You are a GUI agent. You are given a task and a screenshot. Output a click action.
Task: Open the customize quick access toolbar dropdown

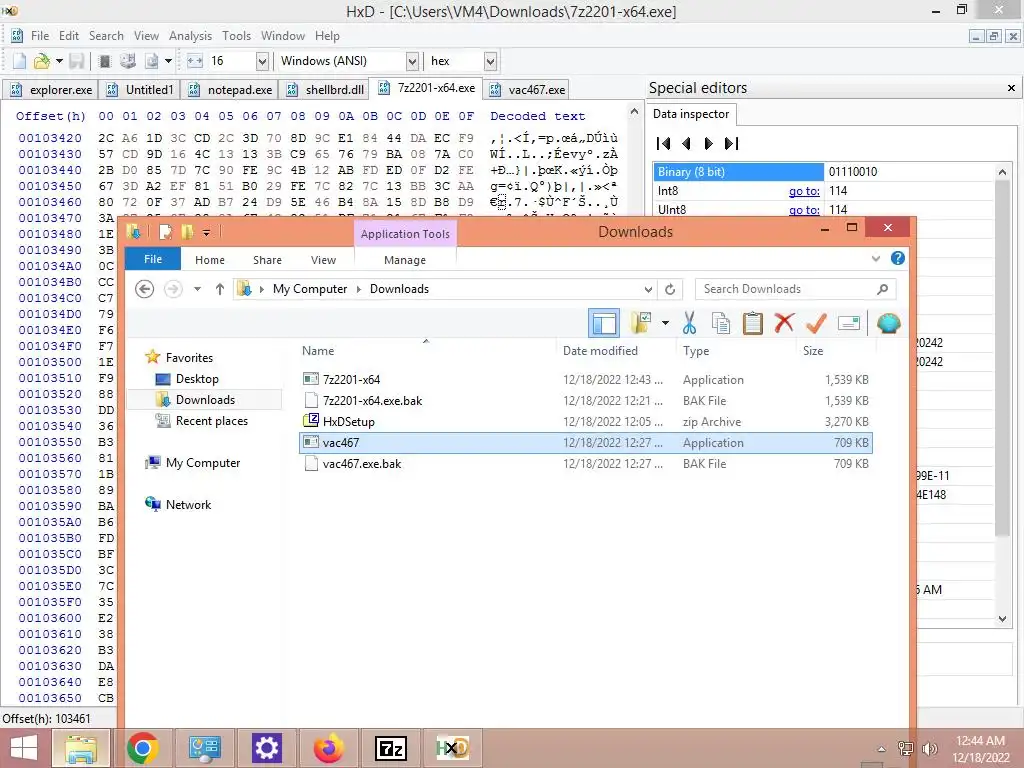coord(206,232)
